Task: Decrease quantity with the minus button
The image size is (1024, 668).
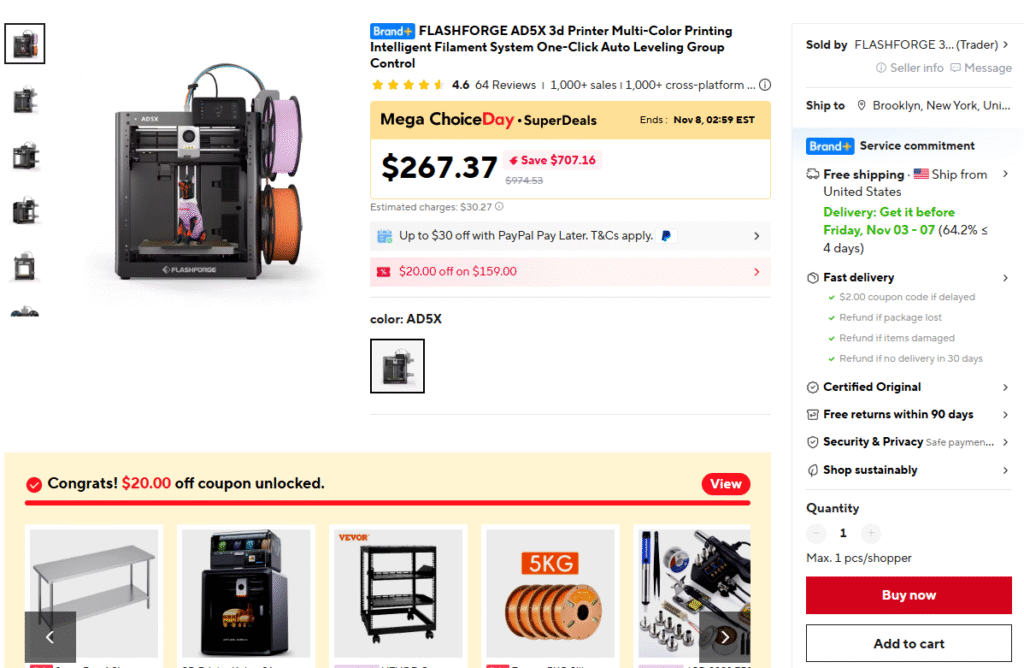Action: [816, 533]
